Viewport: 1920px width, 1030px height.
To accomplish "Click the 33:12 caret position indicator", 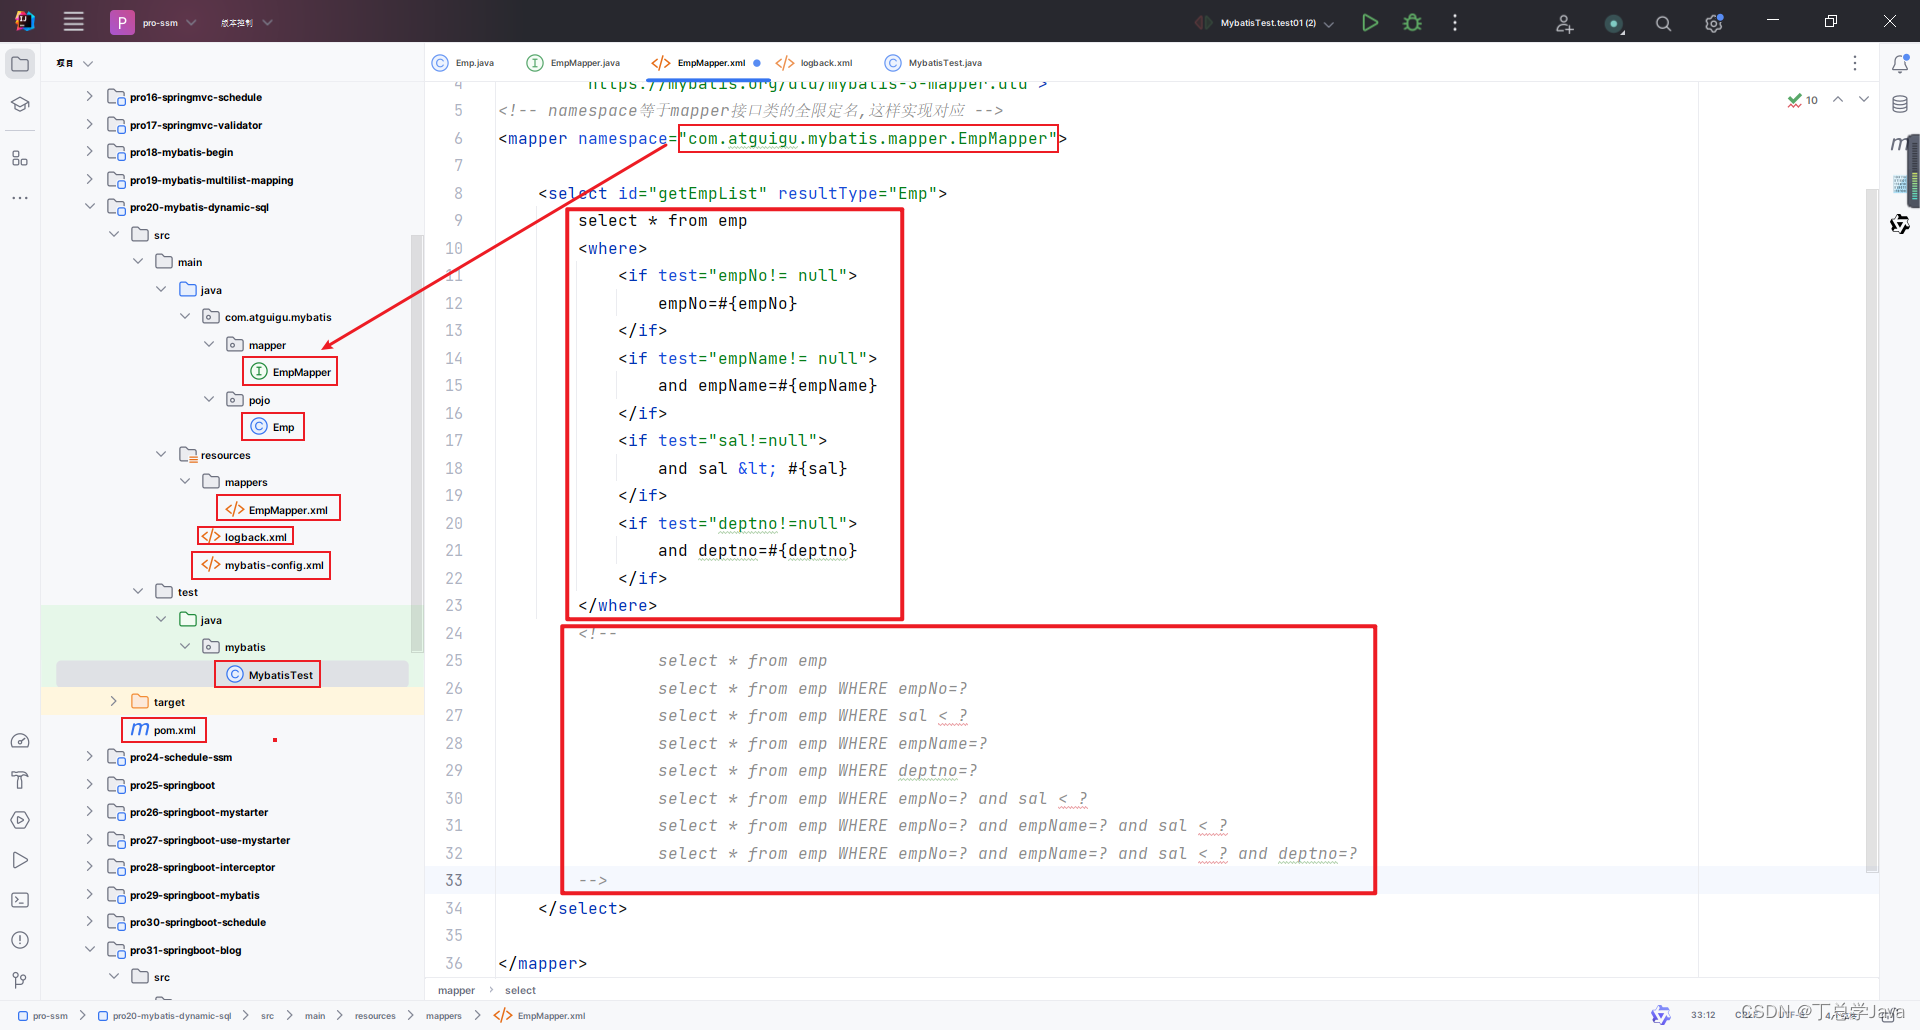I will coord(1703,1015).
